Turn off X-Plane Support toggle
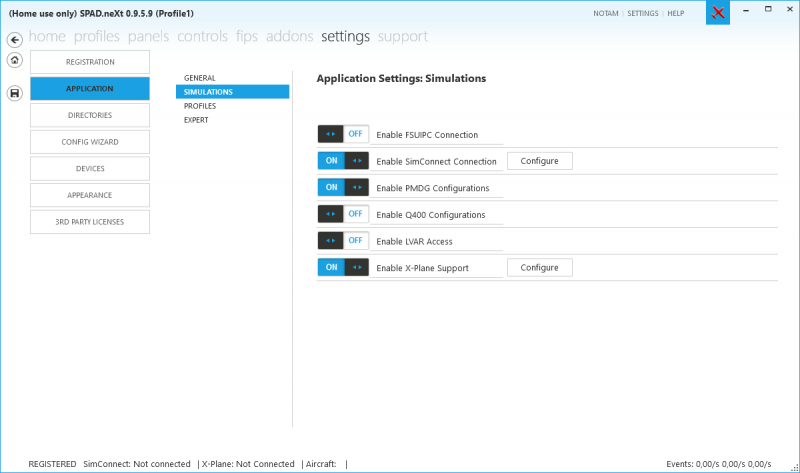 343,267
